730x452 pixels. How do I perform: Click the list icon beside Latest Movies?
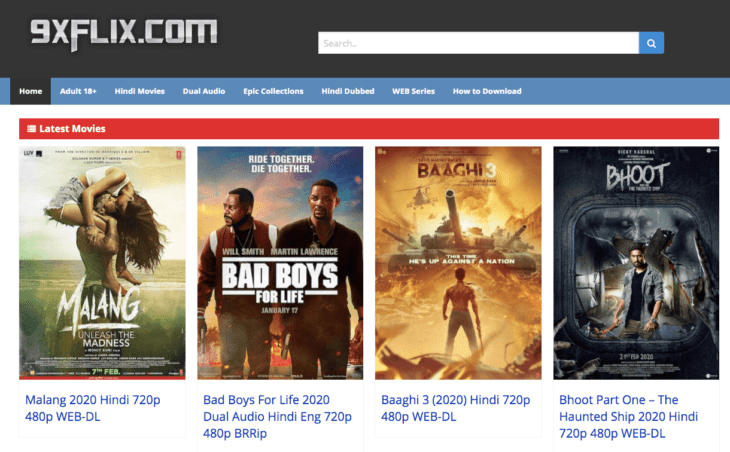[x=32, y=129]
